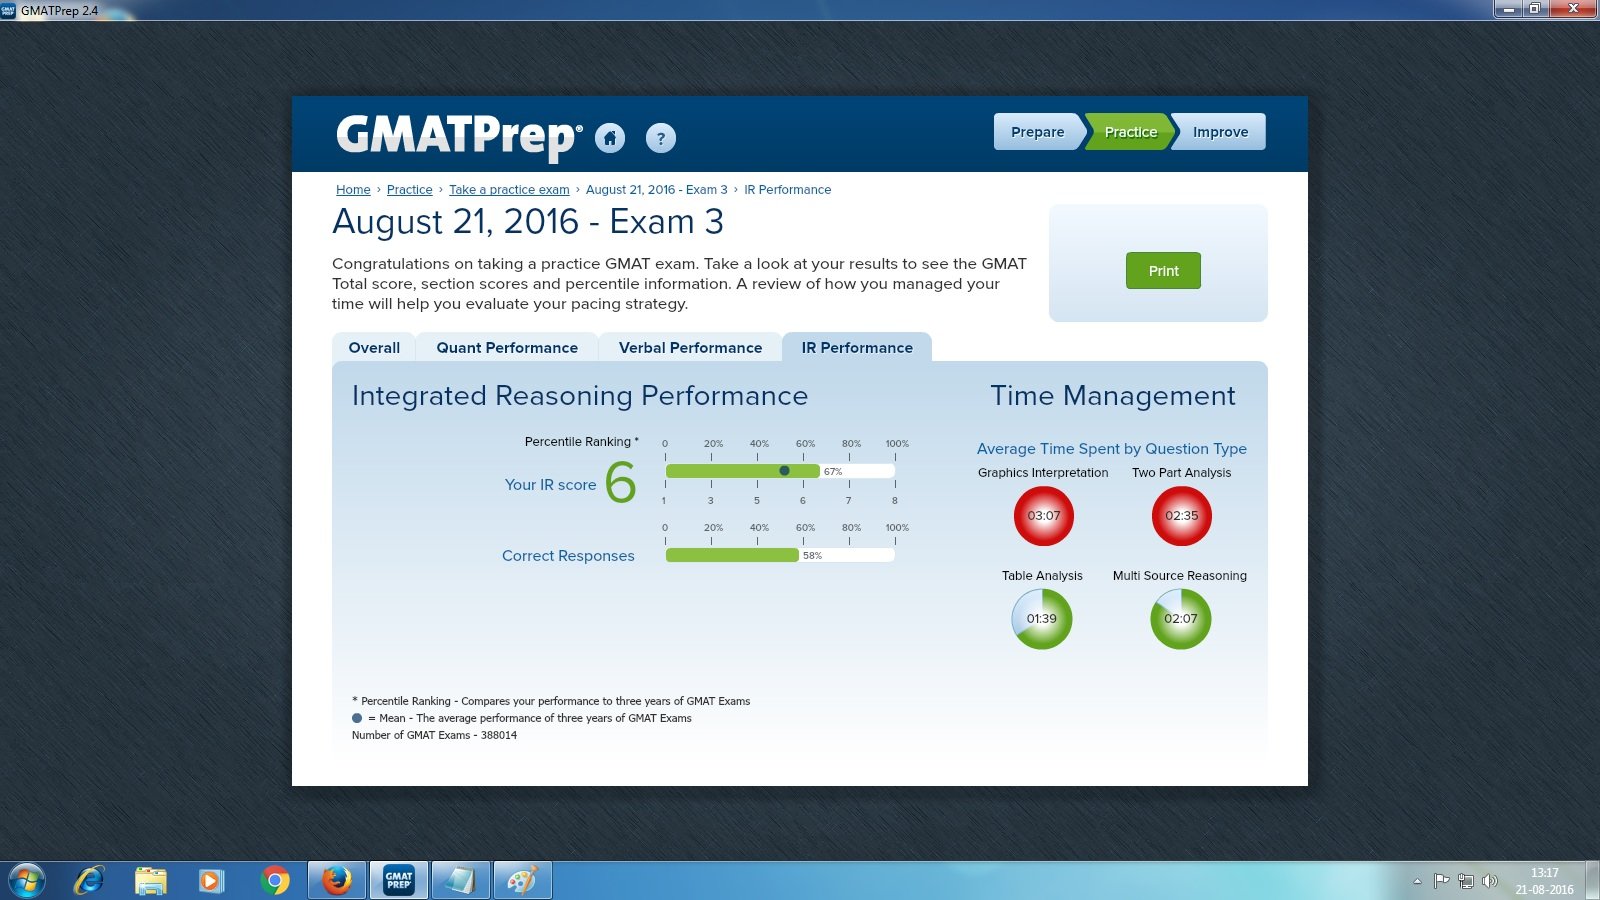Select the Prepare stage arrow
This screenshot has width=1600, height=900.
(1037, 131)
